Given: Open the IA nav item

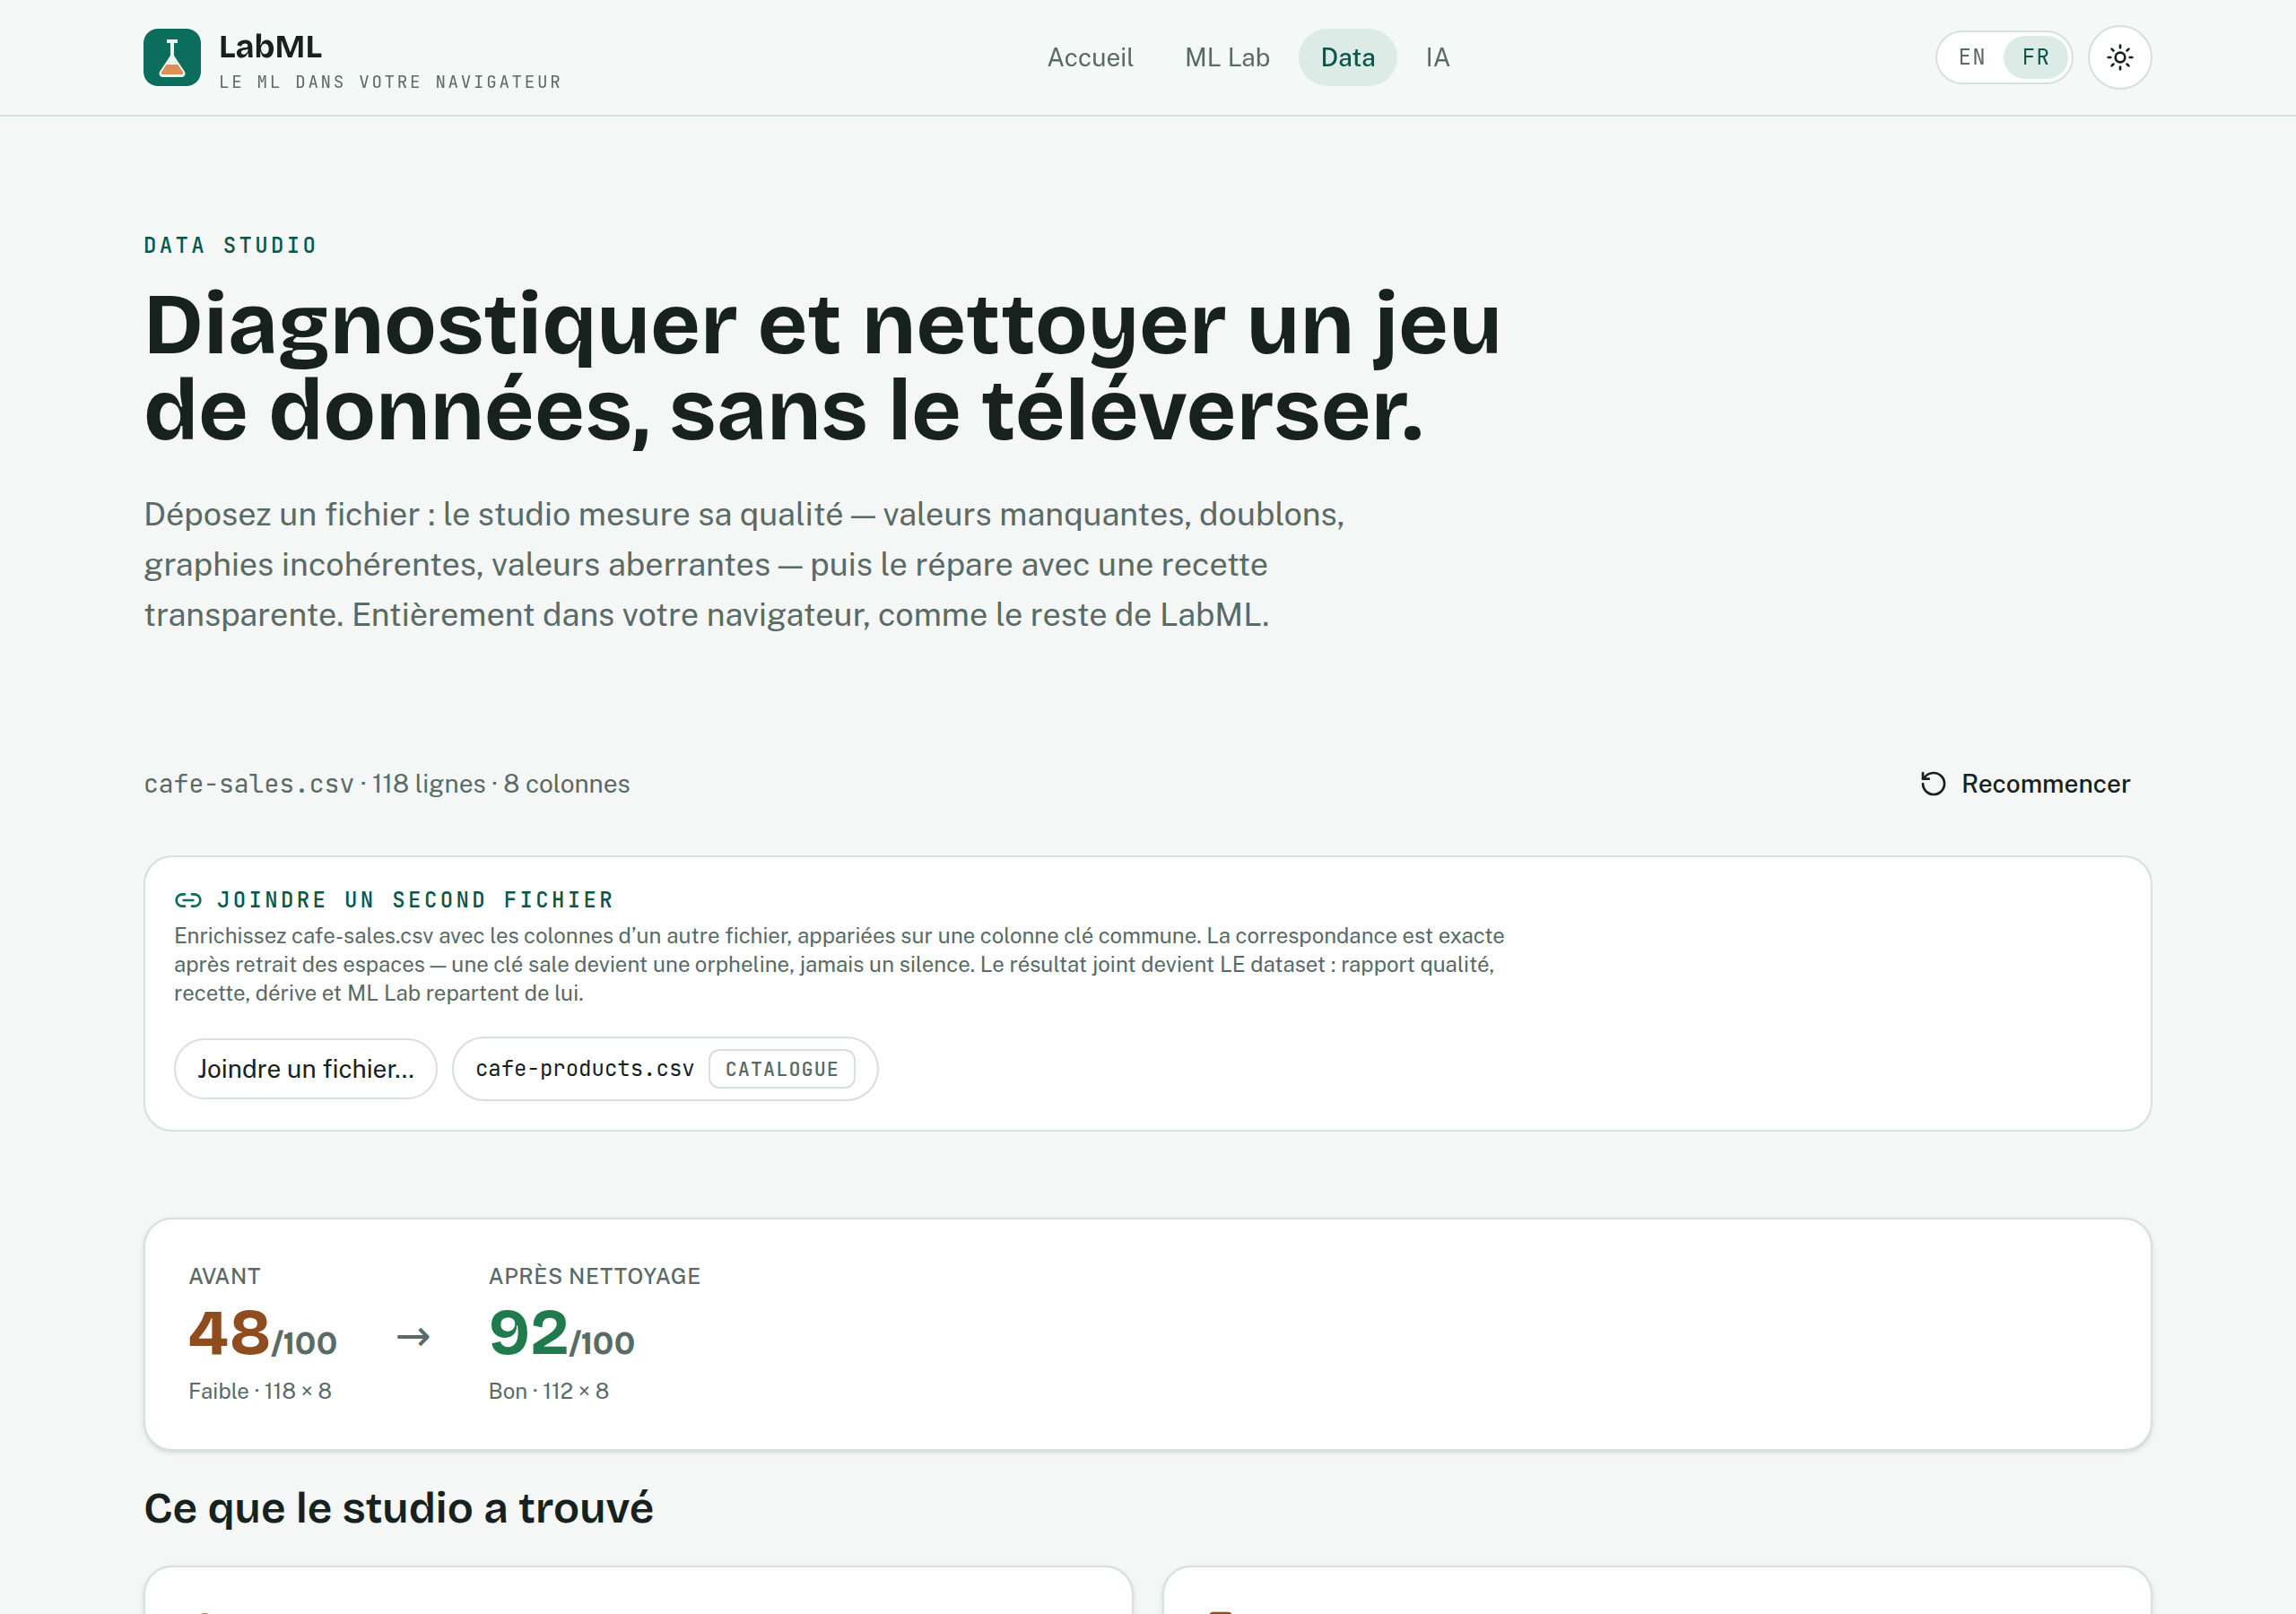Looking at the screenshot, I should (x=1437, y=57).
